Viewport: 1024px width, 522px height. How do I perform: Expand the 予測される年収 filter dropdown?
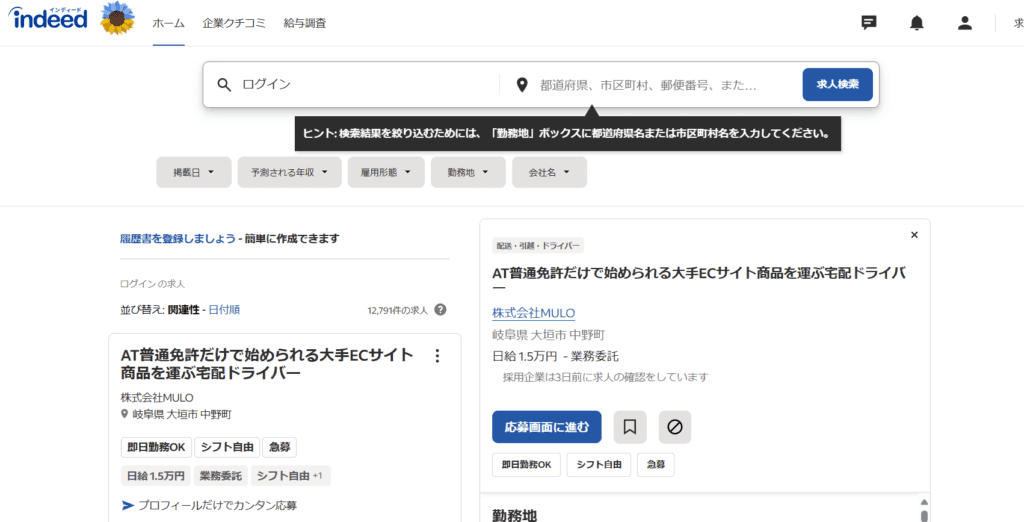(289, 172)
